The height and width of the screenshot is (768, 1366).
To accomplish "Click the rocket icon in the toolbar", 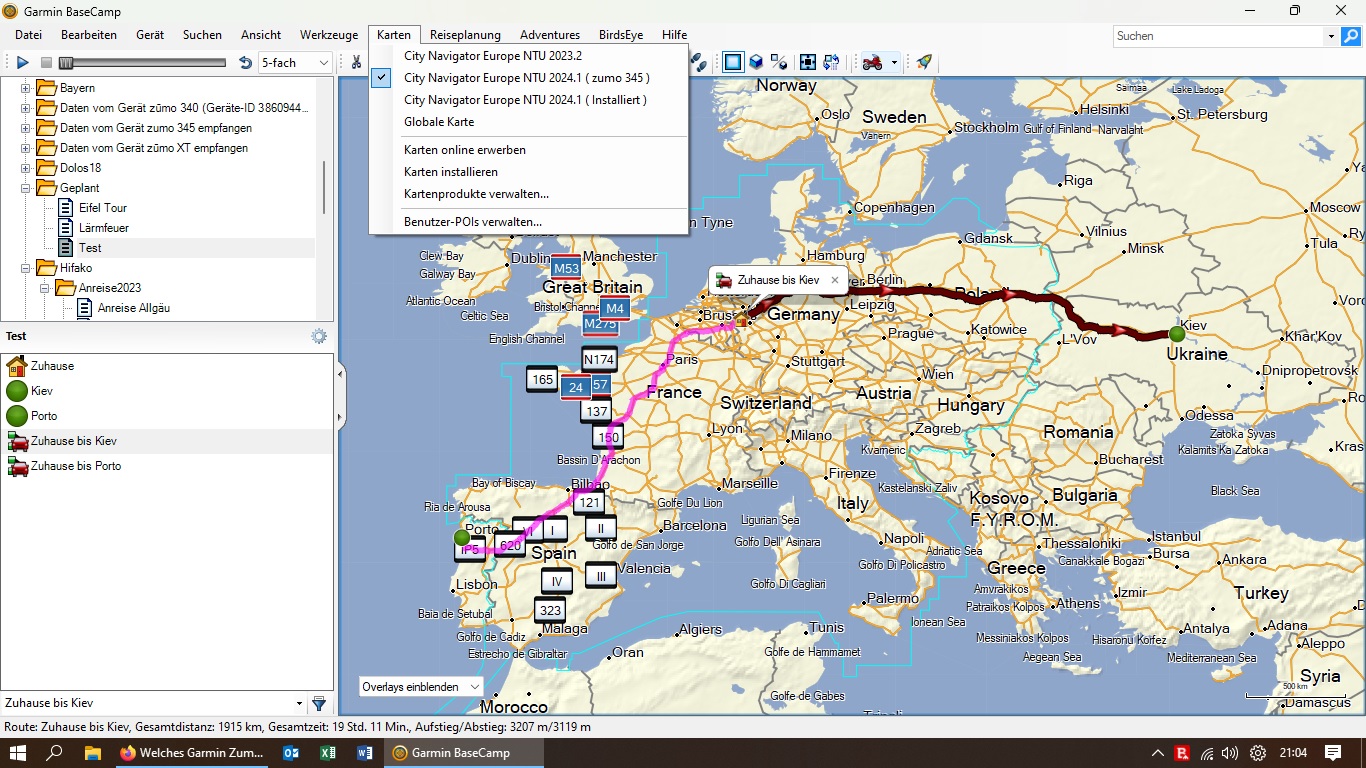I will (925, 62).
